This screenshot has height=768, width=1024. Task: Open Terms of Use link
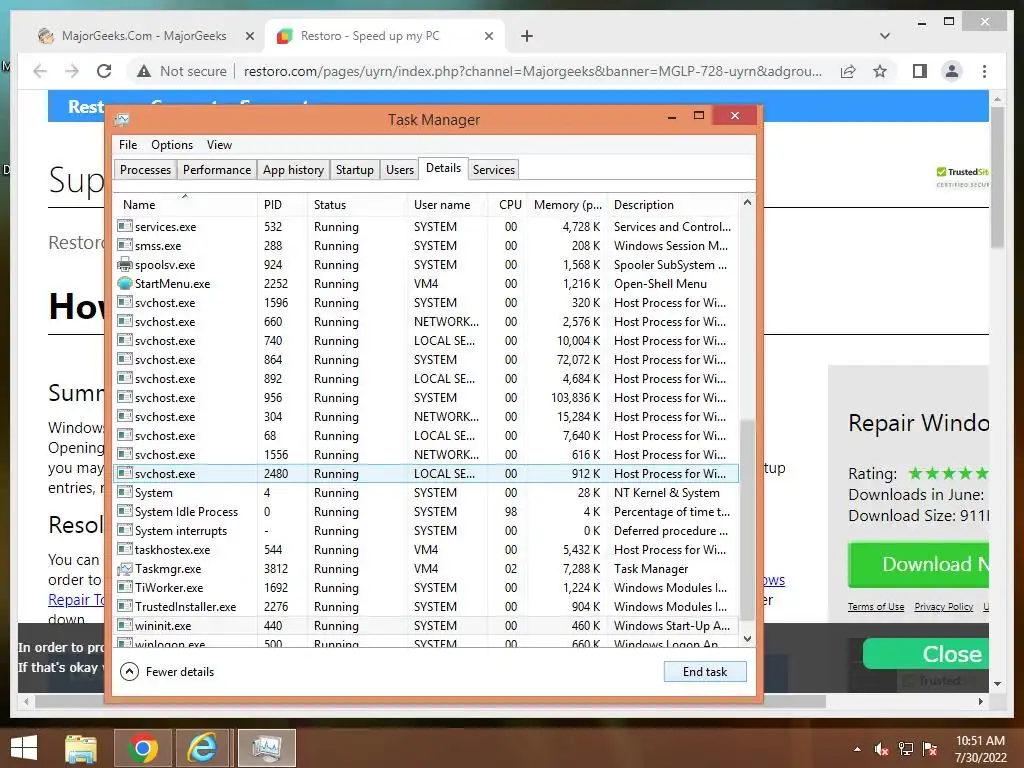(x=876, y=607)
